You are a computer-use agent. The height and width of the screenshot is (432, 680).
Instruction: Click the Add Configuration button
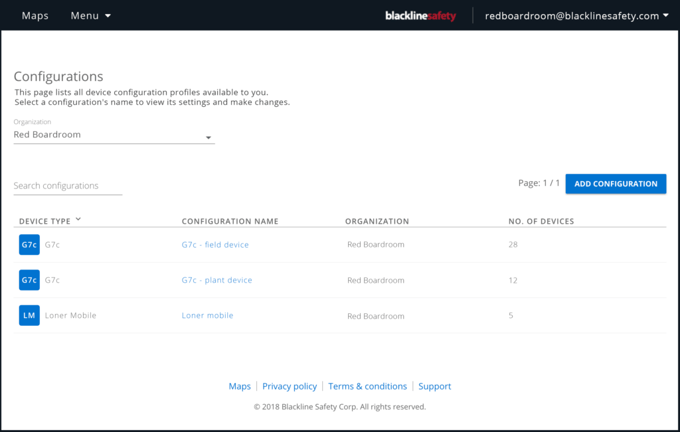pos(616,184)
